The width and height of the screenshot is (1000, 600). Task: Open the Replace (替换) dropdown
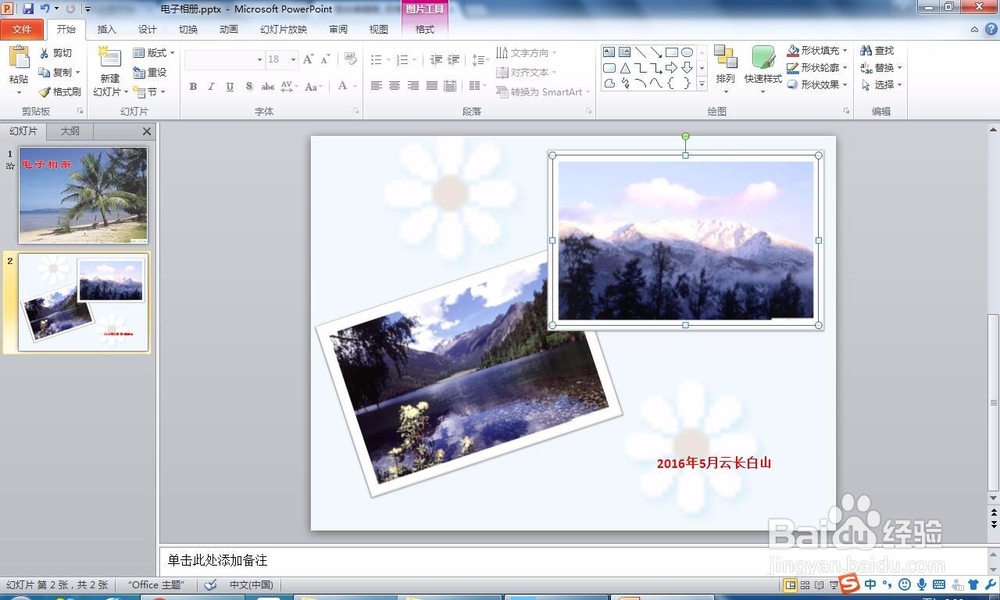click(881, 68)
